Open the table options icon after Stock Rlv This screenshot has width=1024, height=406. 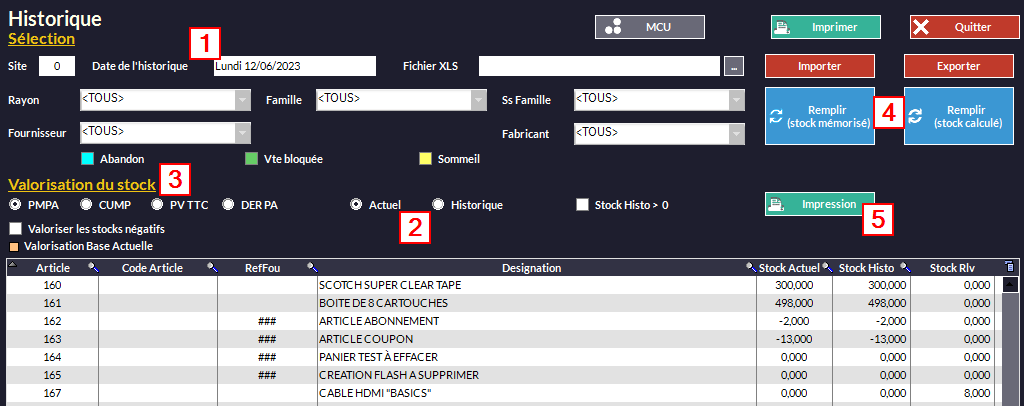(1009, 268)
